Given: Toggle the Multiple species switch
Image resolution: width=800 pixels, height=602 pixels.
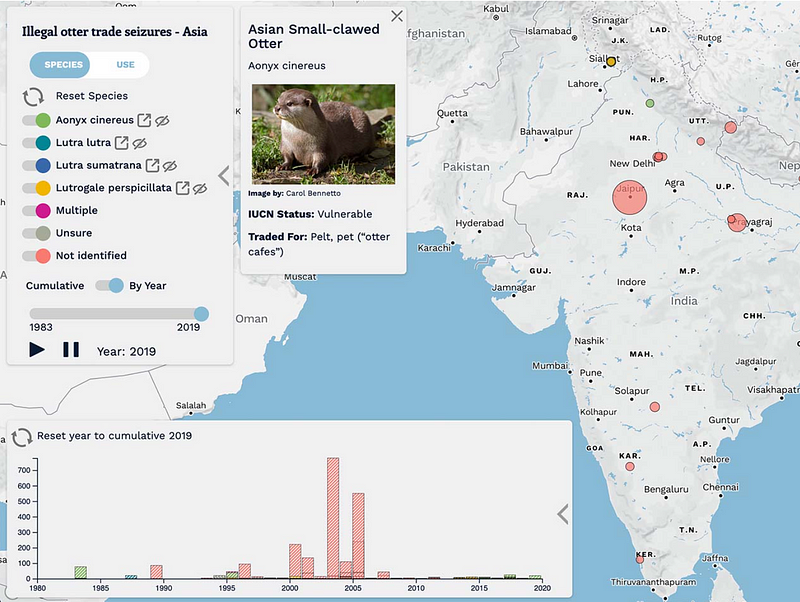Looking at the screenshot, I should pos(36,210).
